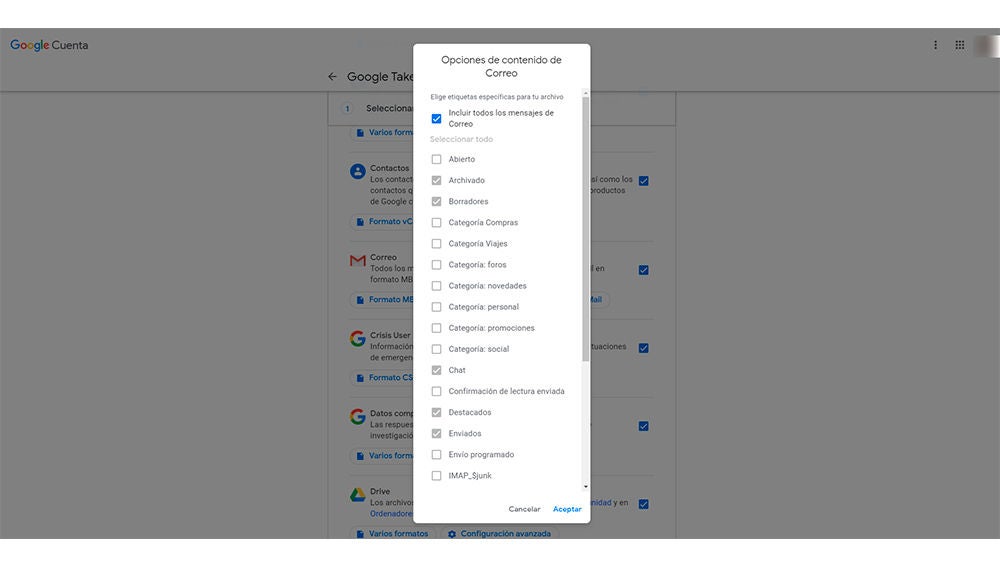Toggle the Destacados checkbox
The width and height of the screenshot is (1000, 567).
tap(436, 413)
